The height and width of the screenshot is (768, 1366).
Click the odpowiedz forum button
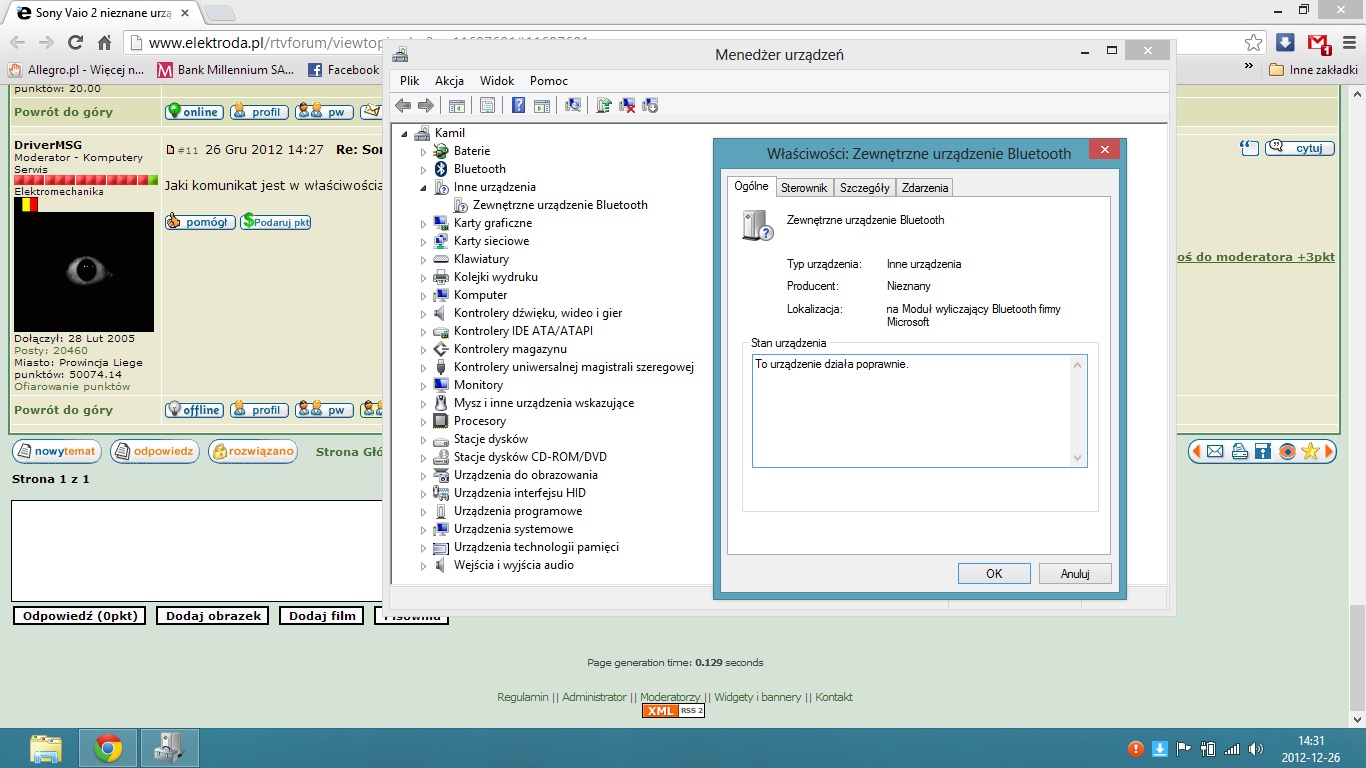coord(155,452)
